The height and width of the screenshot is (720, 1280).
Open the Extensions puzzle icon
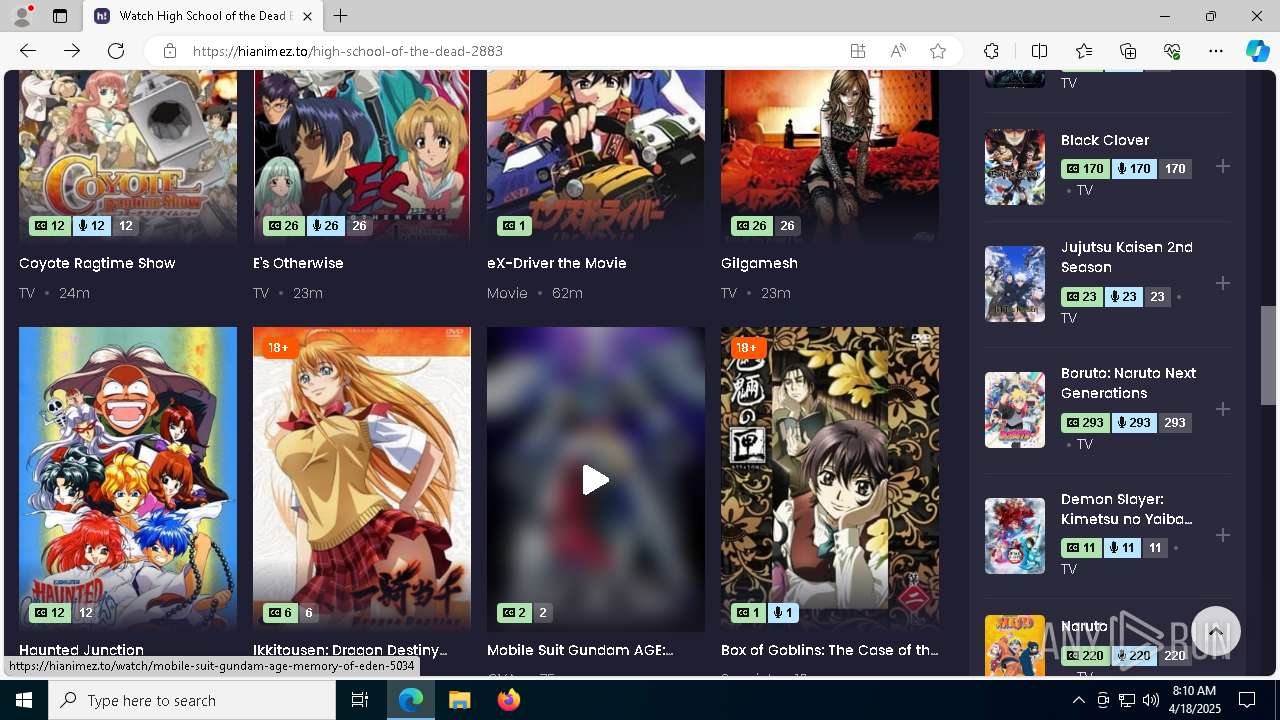click(991, 51)
